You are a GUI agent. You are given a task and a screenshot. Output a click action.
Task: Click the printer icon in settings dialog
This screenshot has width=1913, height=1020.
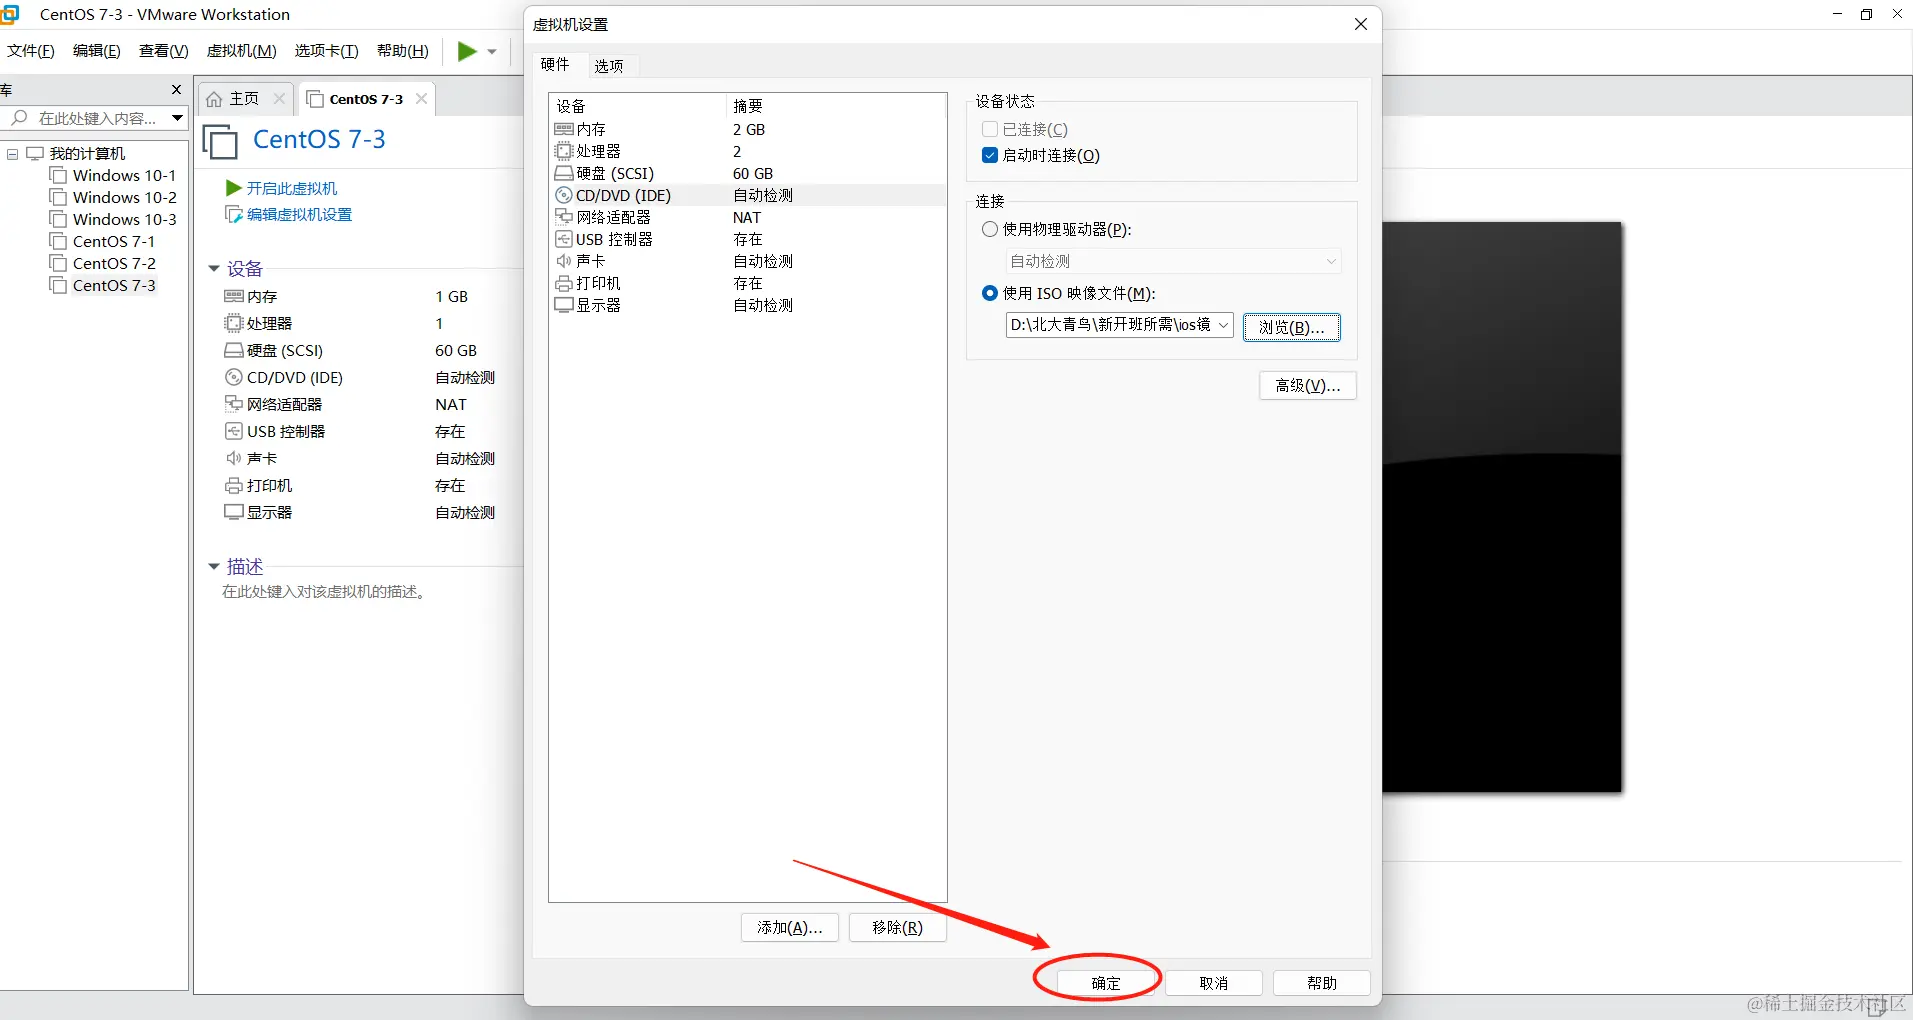[564, 283]
